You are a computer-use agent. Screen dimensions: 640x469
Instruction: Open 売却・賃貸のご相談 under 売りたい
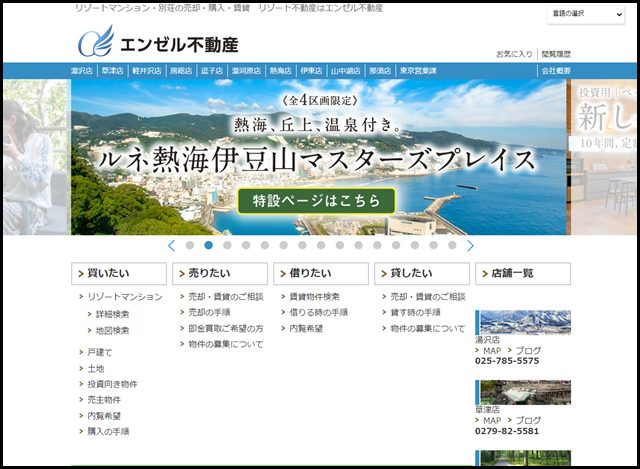226,297
